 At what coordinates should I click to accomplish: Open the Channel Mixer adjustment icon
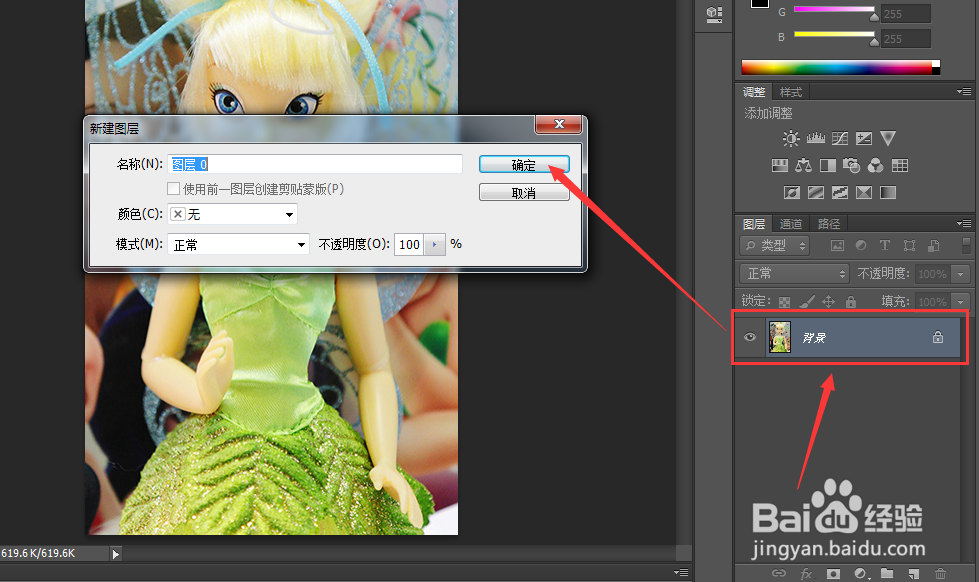876,166
